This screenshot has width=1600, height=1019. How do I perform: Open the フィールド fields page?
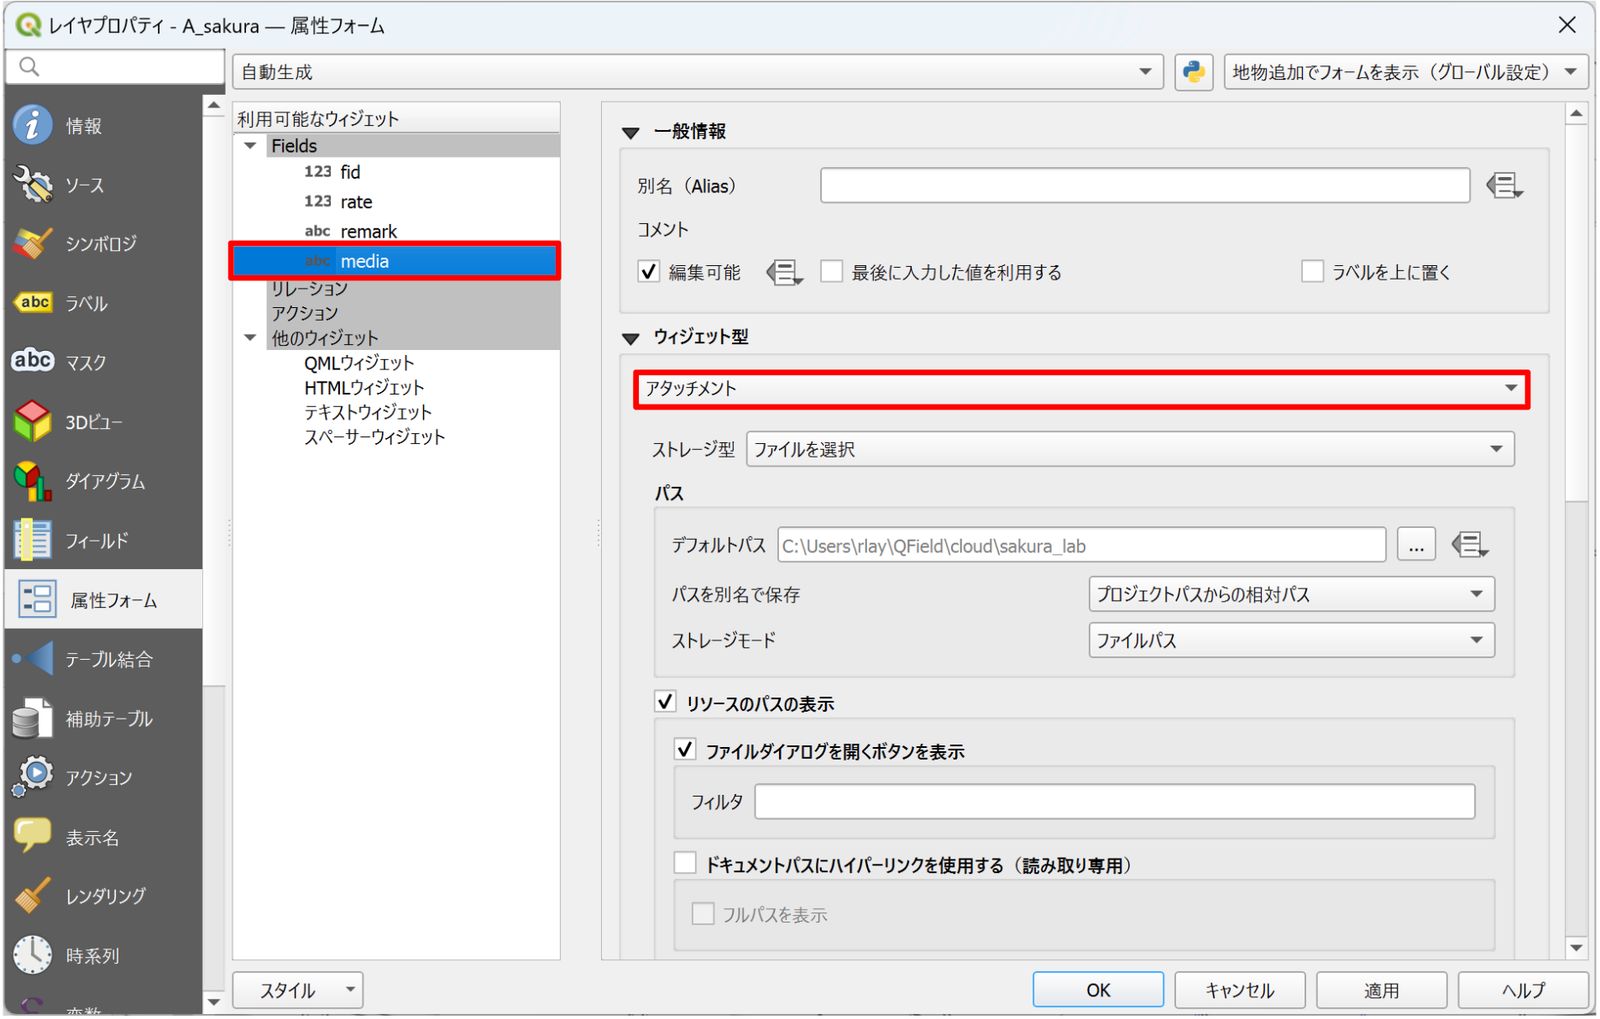point(33,541)
